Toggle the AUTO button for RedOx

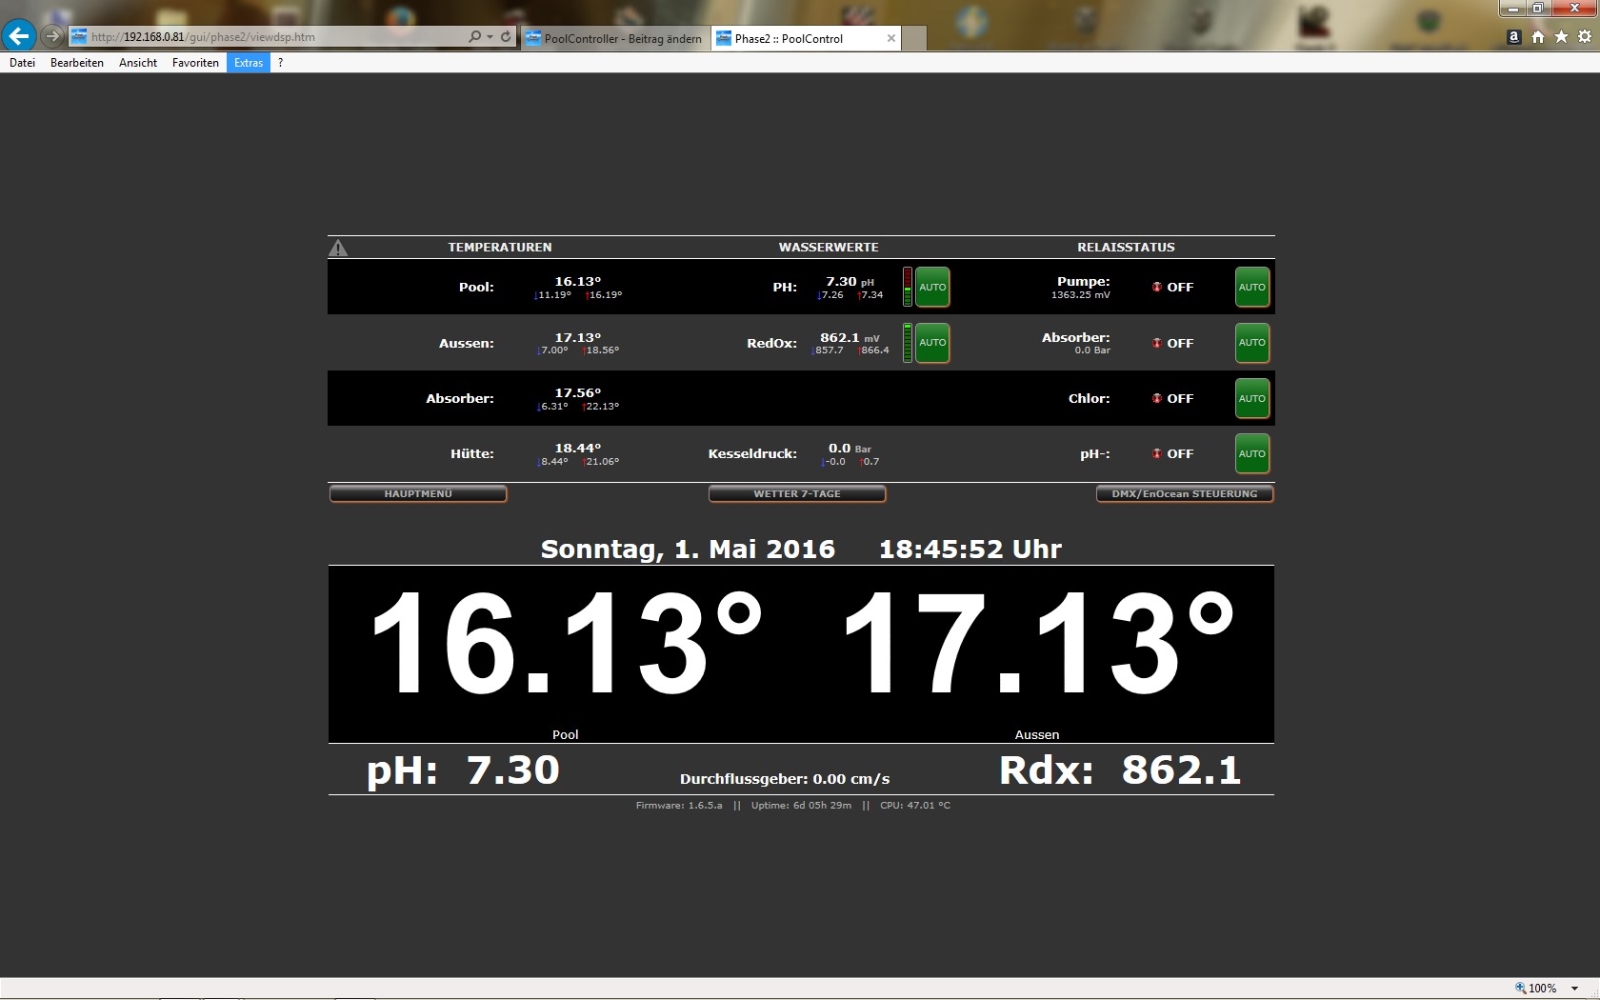click(932, 343)
